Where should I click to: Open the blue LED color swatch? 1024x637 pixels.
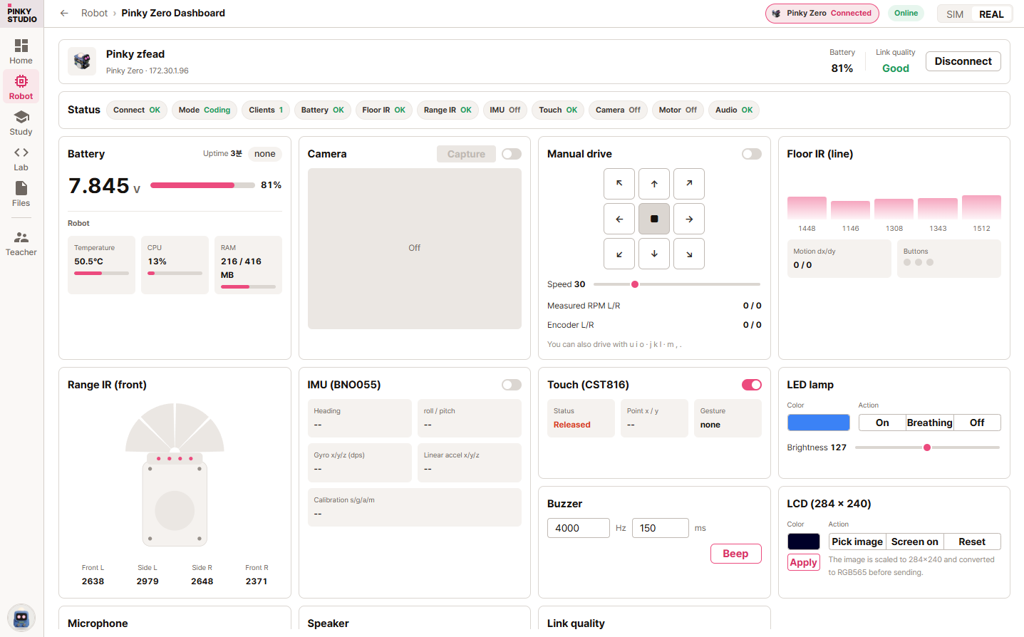[x=818, y=423]
